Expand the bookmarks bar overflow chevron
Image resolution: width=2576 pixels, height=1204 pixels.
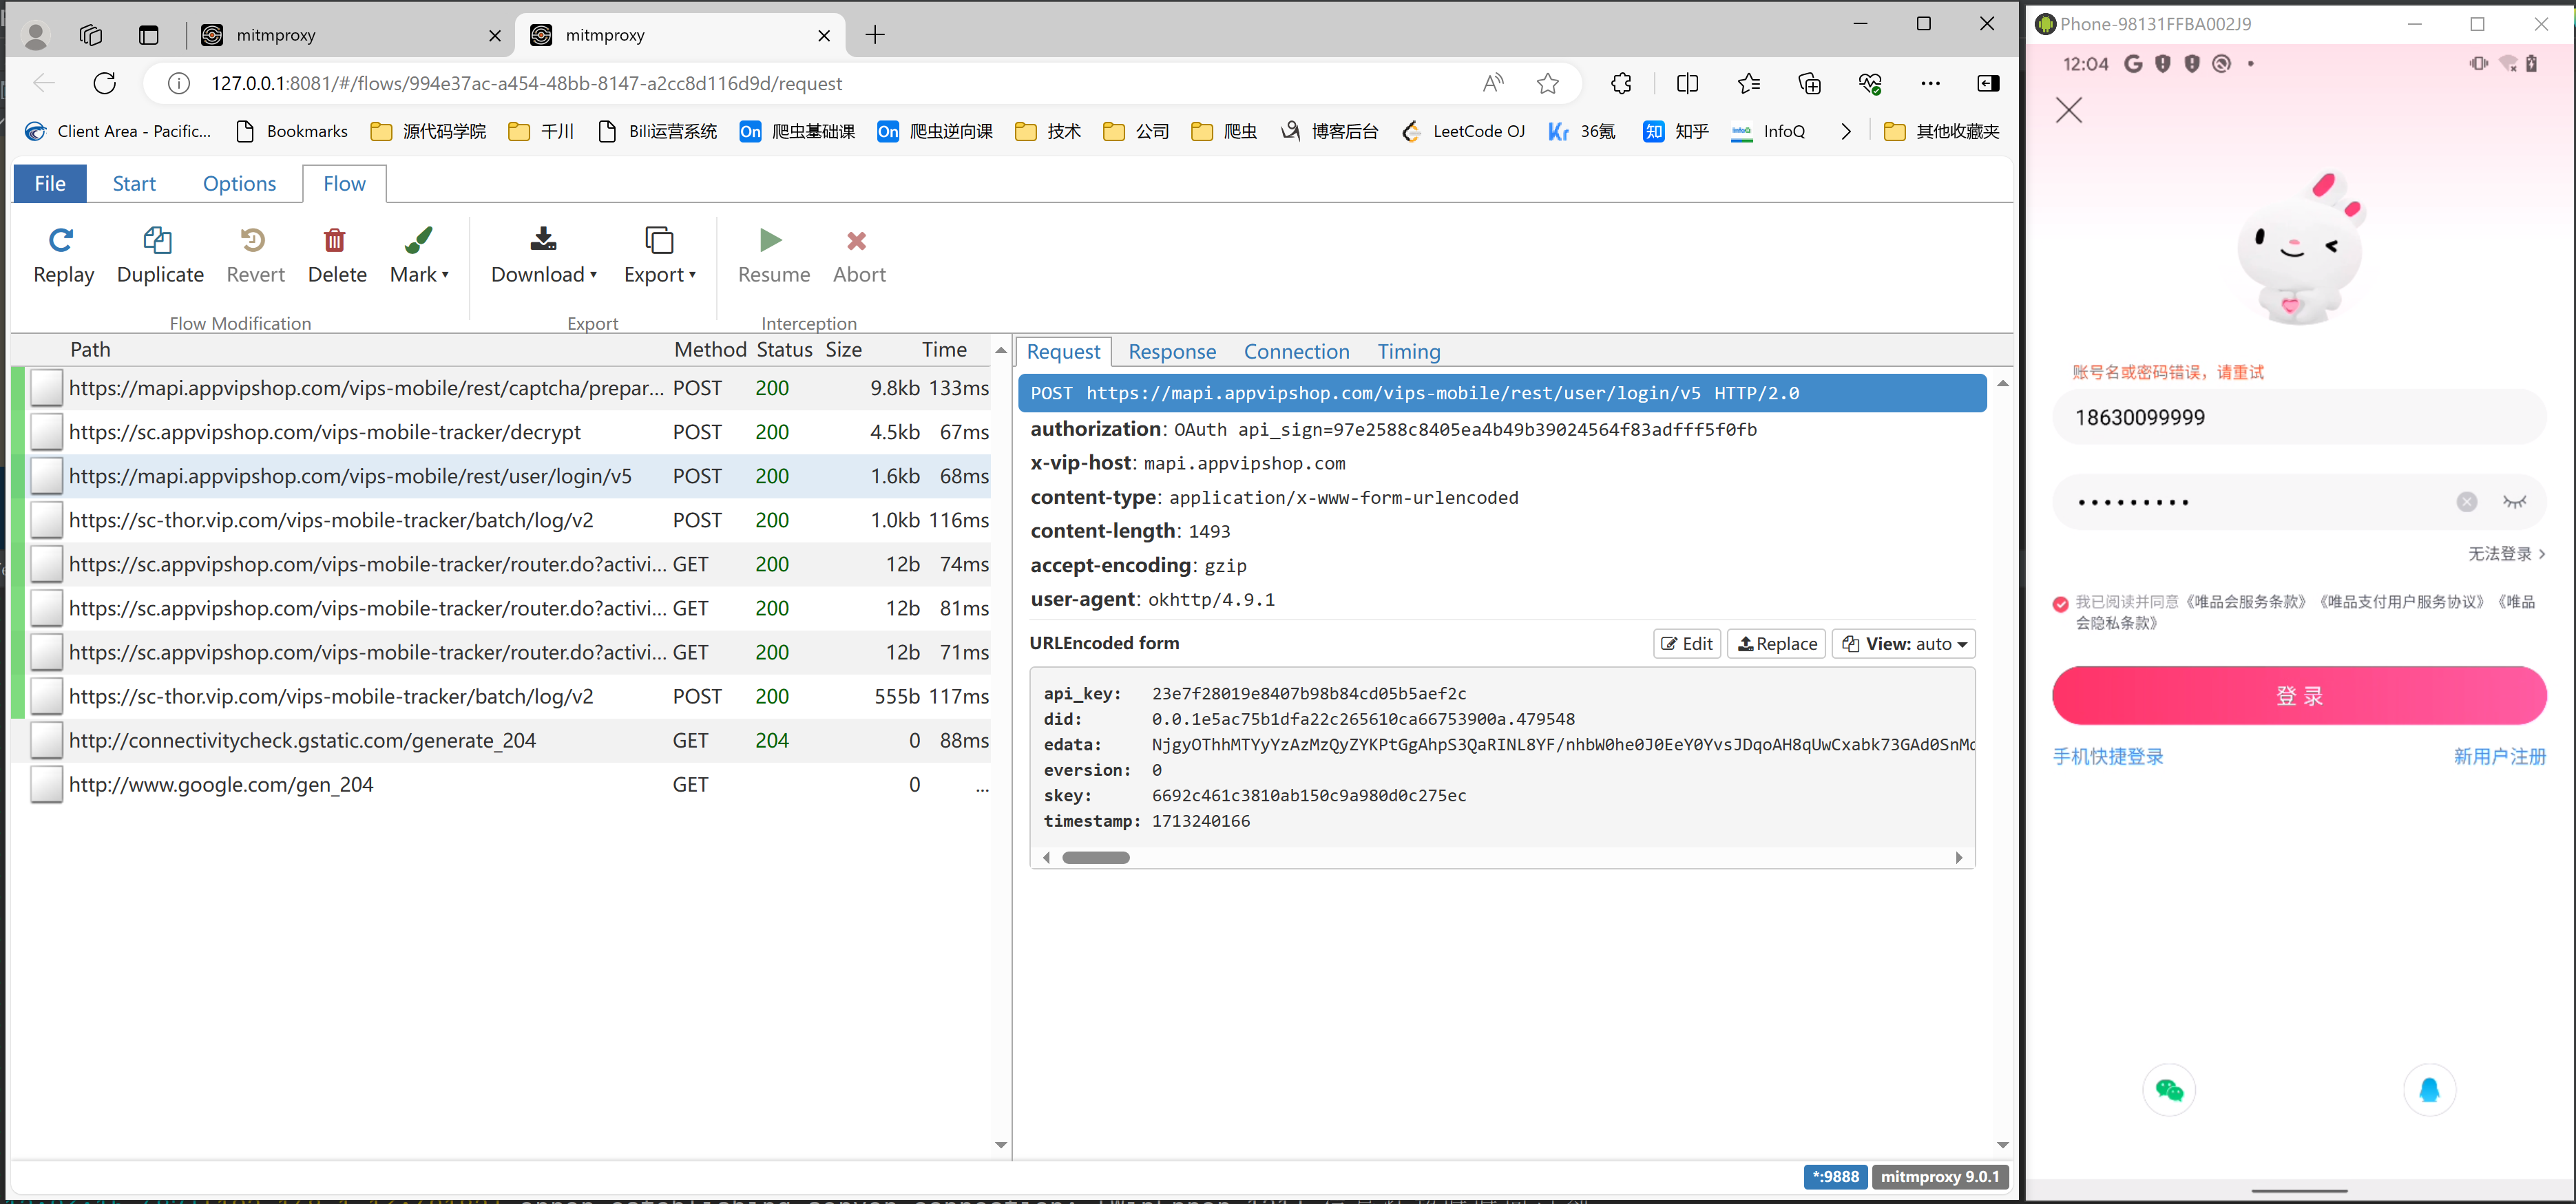point(1845,131)
